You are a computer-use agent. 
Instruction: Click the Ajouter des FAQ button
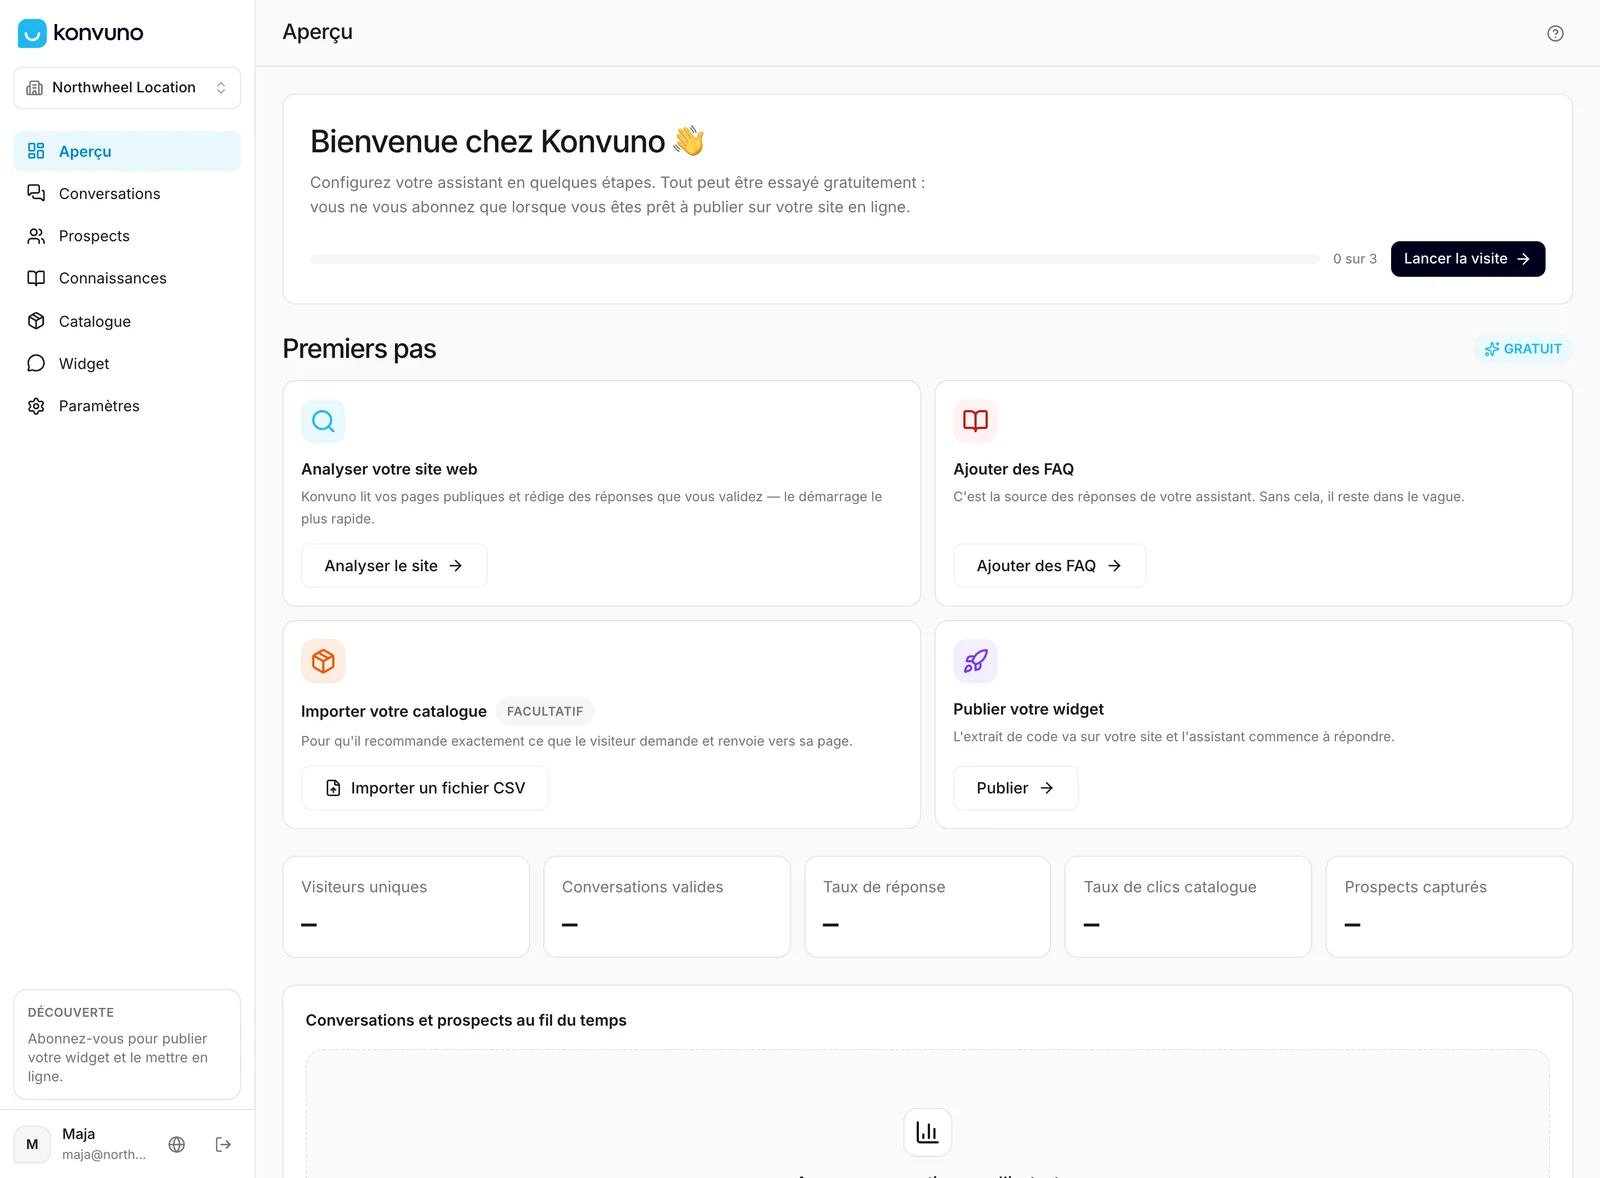tap(1049, 566)
